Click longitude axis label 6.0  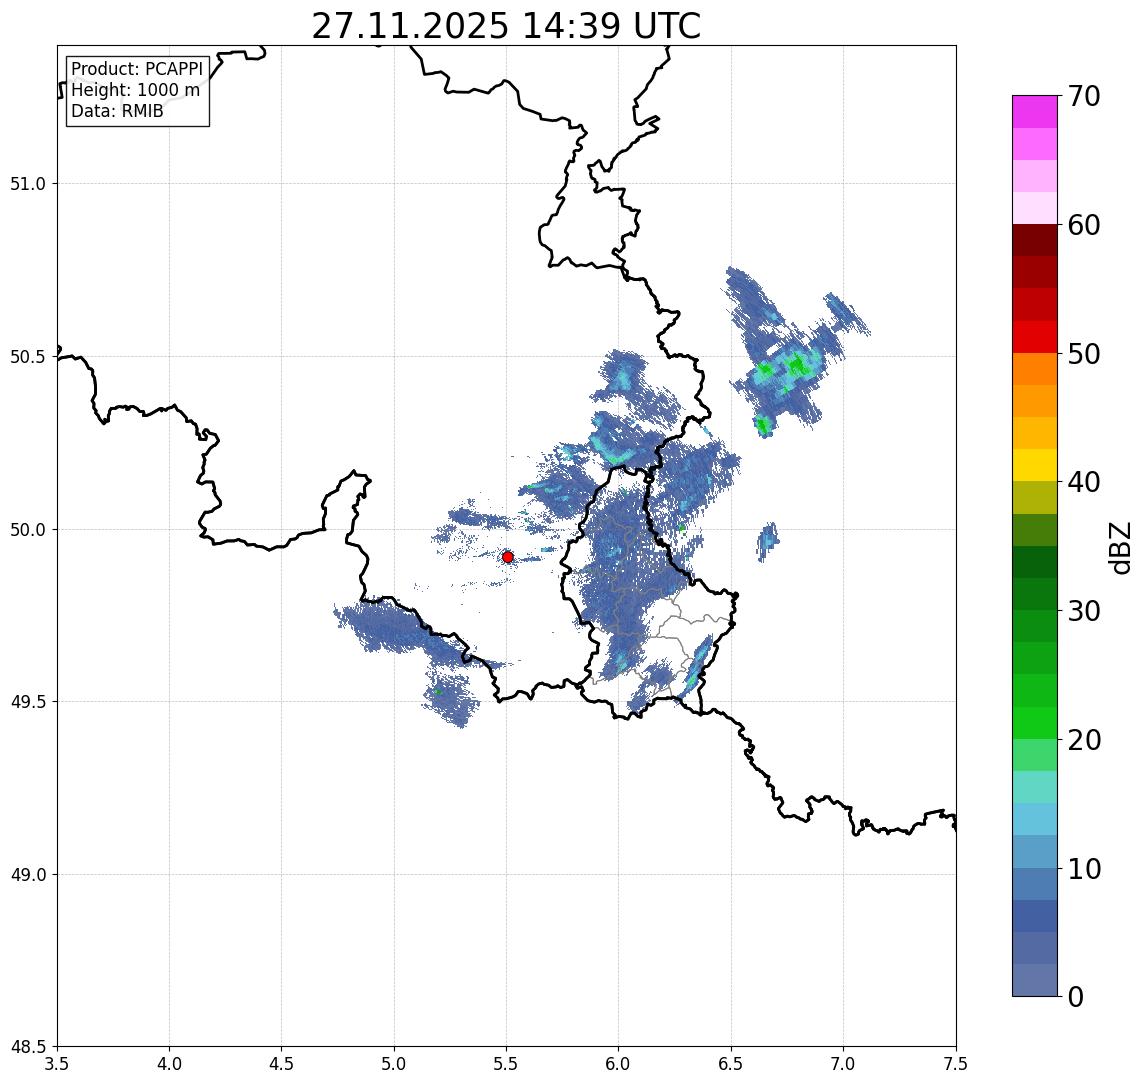click(x=619, y=1064)
